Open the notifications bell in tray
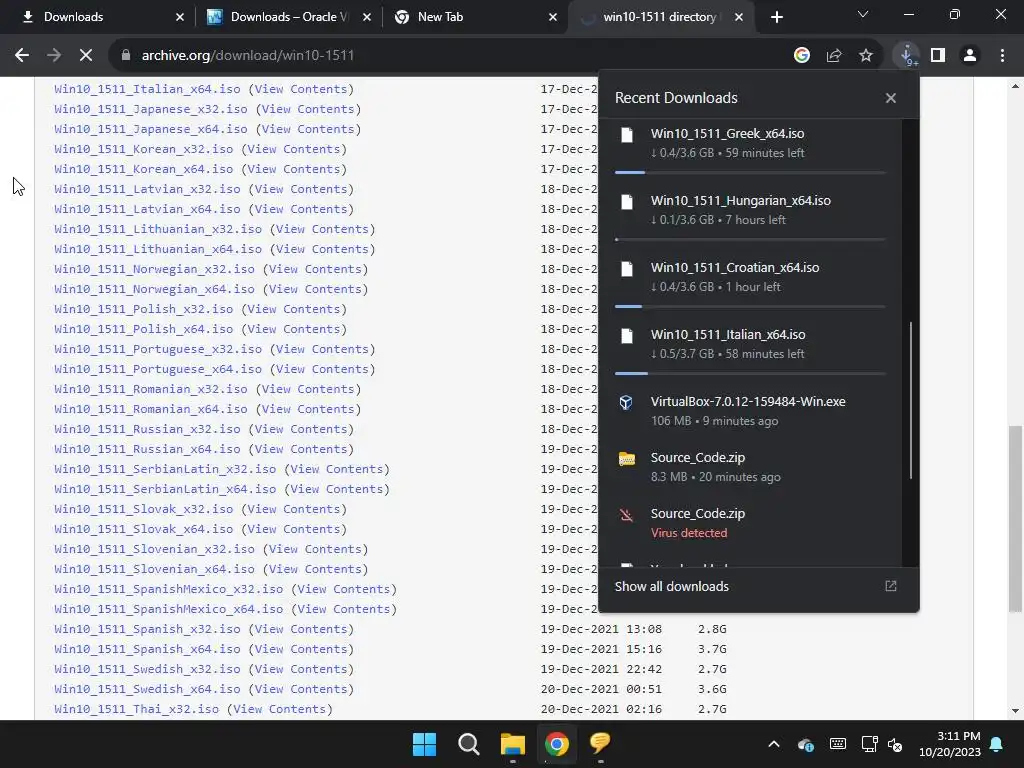The width and height of the screenshot is (1024, 768). (997, 744)
